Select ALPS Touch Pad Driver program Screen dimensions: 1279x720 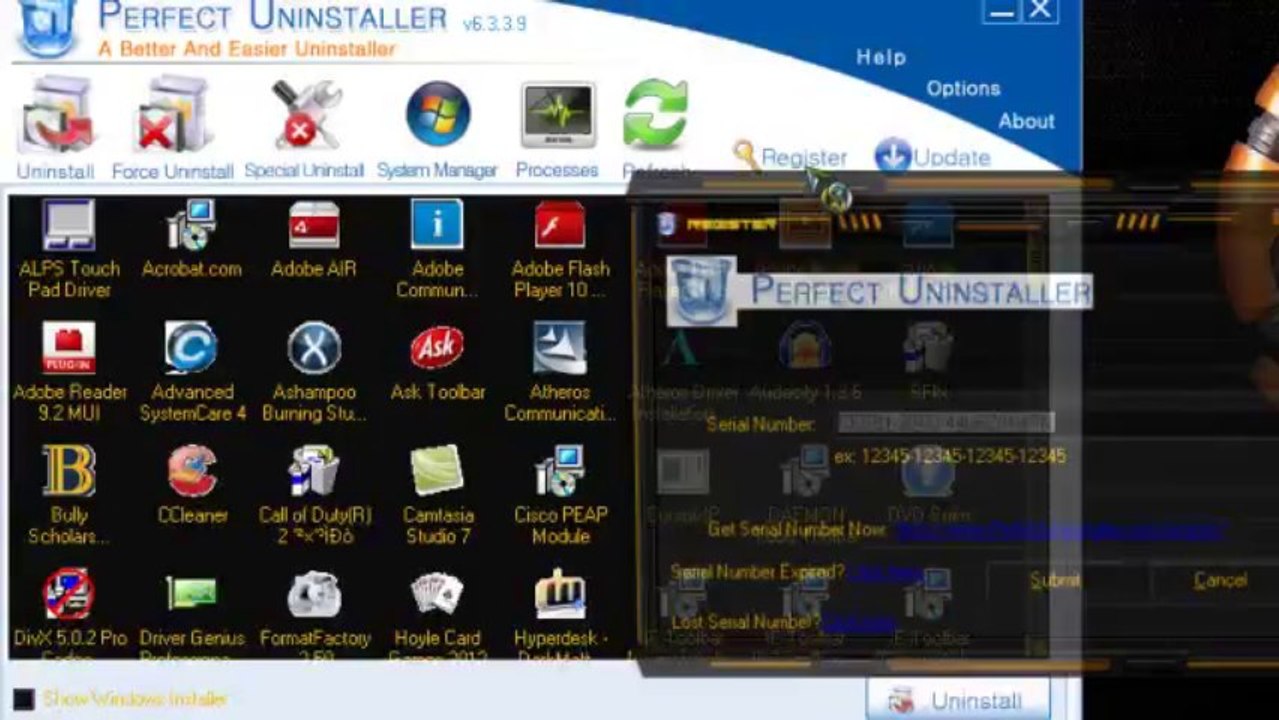pos(69,249)
